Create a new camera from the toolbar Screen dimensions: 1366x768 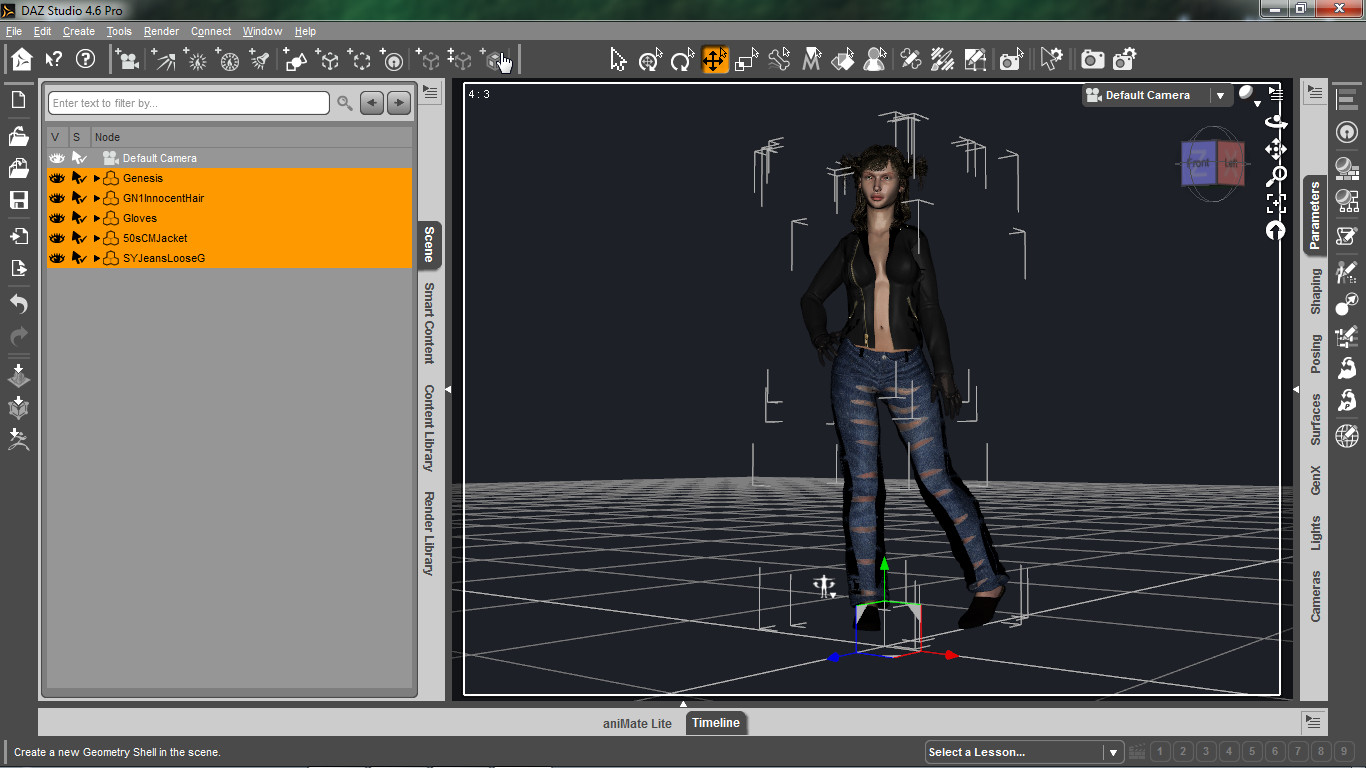pos(127,60)
